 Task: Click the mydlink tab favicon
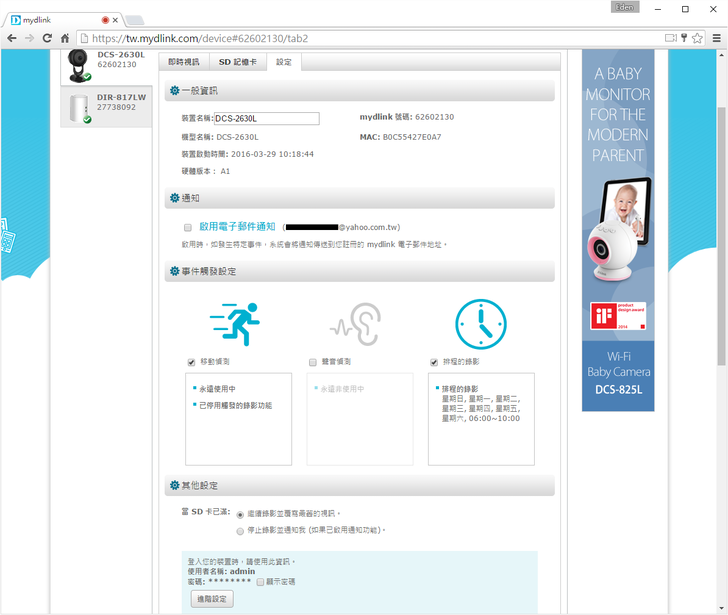tap(16, 20)
